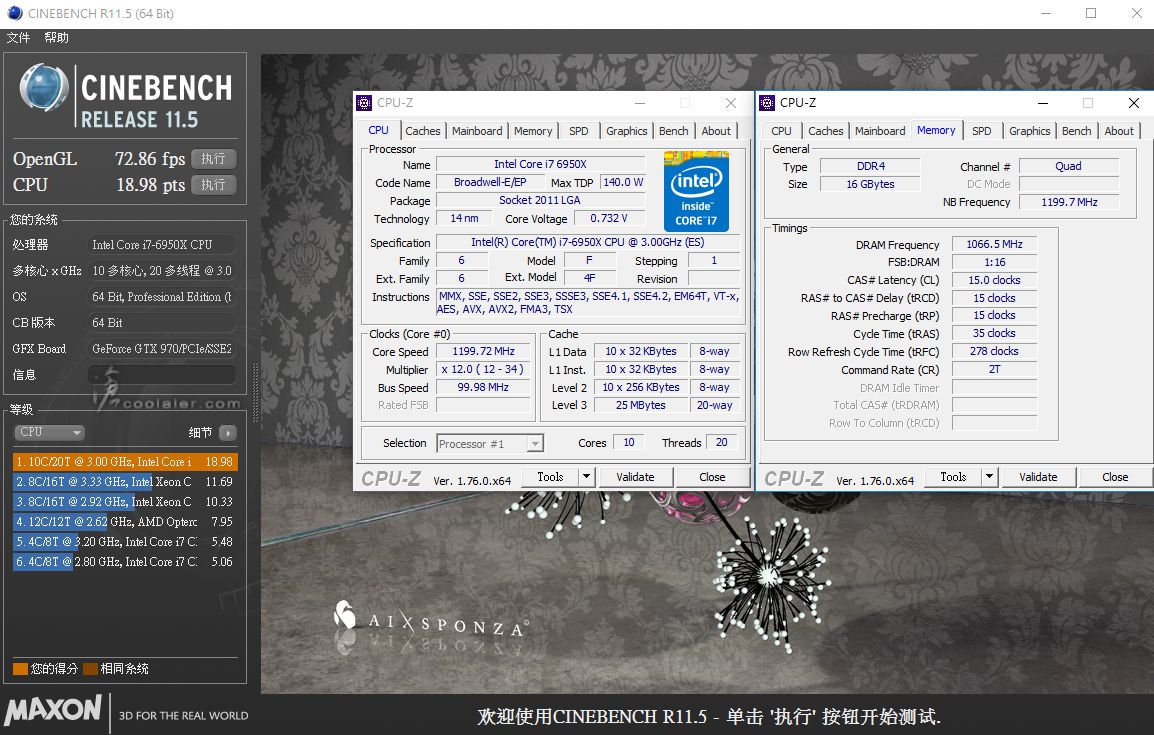
Task: Click the AIXSPONZA logo in the render view
Action: tap(430, 619)
